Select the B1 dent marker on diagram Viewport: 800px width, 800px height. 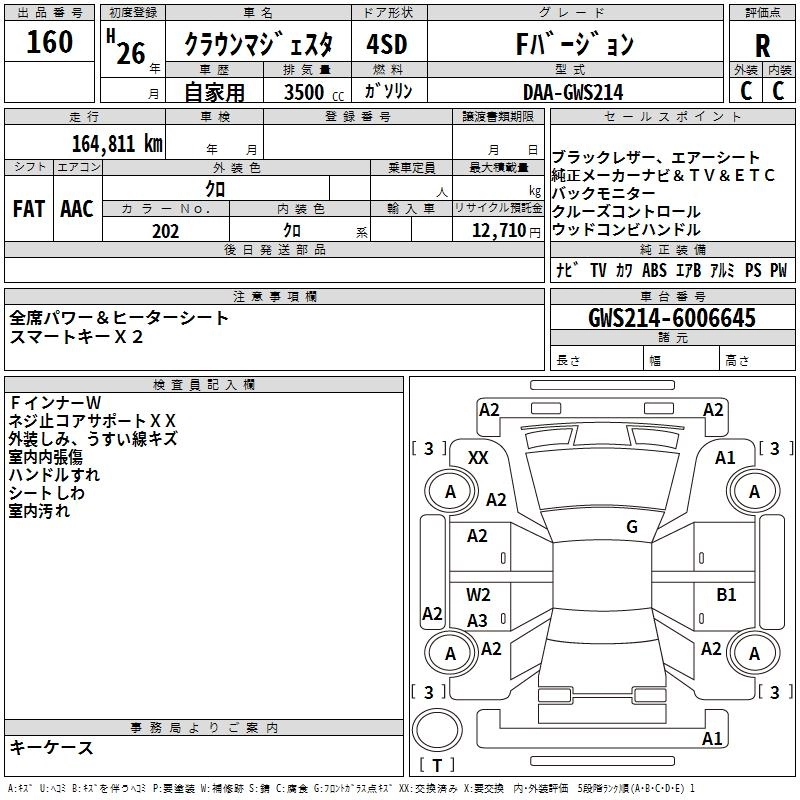click(726, 594)
